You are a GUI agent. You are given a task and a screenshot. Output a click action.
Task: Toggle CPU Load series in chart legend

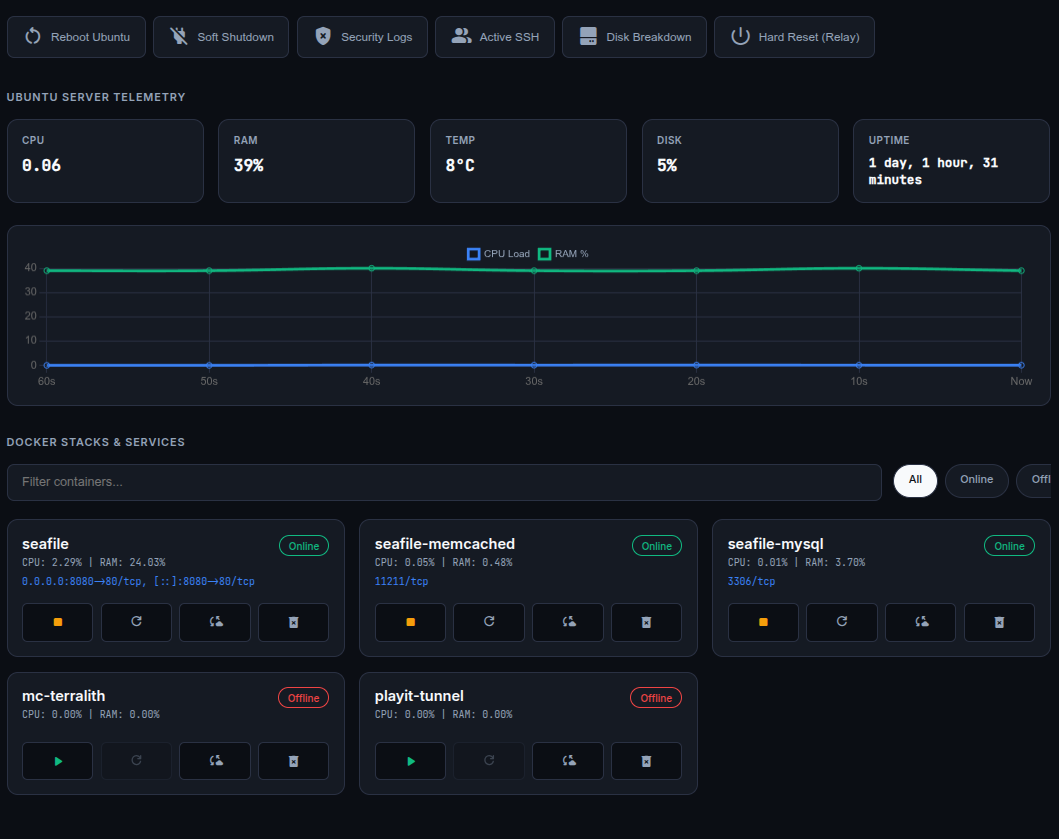point(498,254)
